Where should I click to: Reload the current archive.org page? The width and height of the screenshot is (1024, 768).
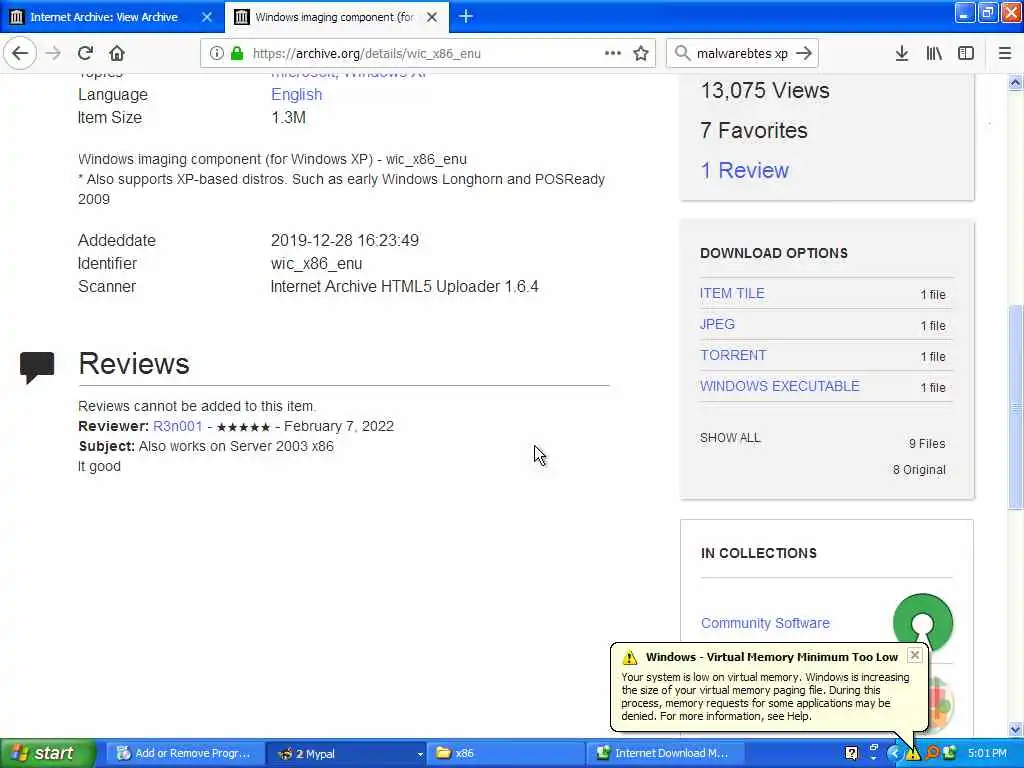point(85,53)
